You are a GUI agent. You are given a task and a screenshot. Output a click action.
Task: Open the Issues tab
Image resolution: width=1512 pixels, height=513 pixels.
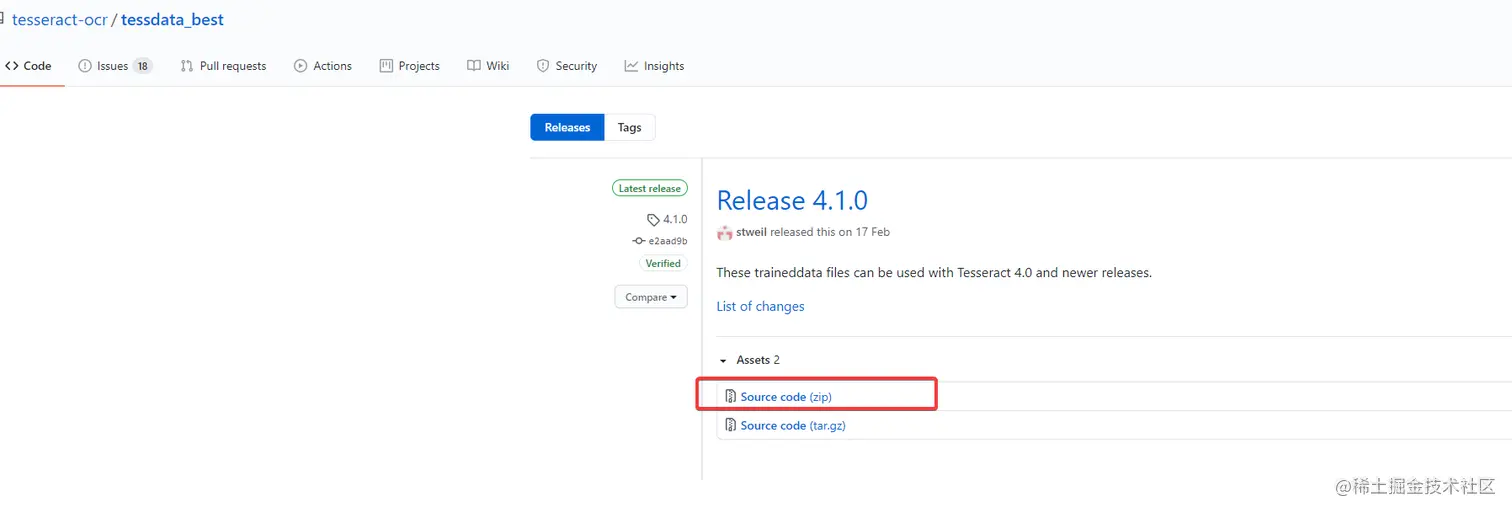(115, 66)
